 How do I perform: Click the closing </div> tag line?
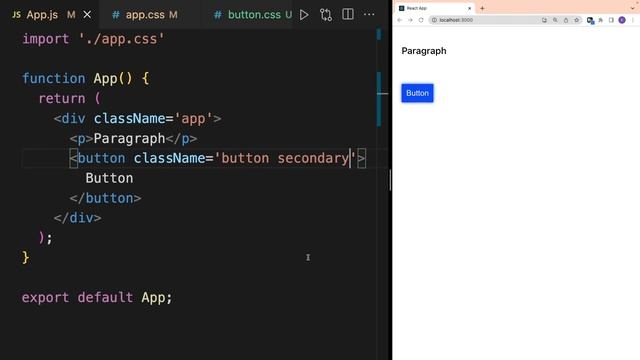tap(78, 218)
